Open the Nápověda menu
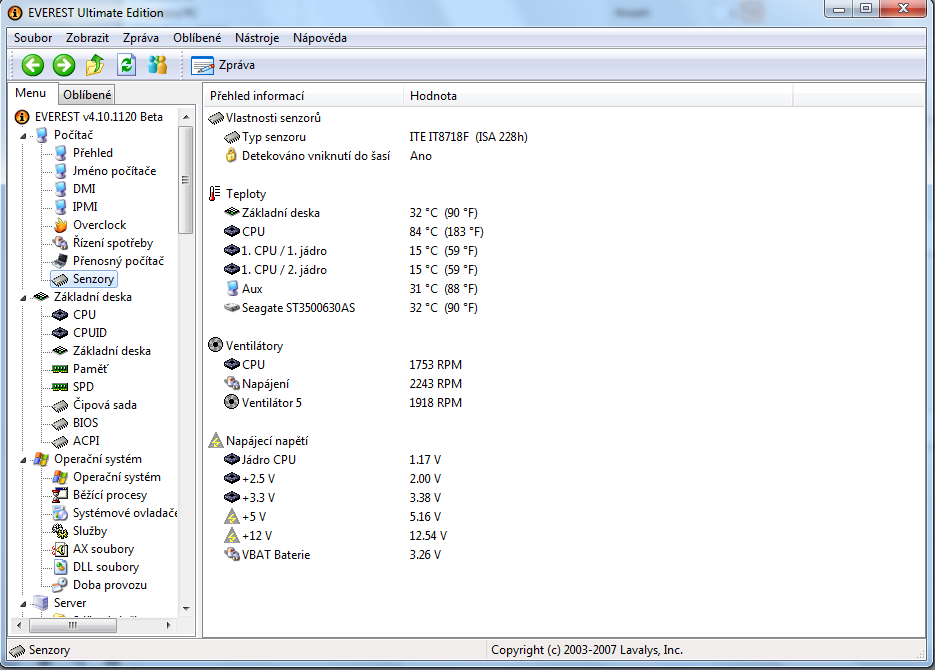The image size is (935, 670). pos(320,38)
